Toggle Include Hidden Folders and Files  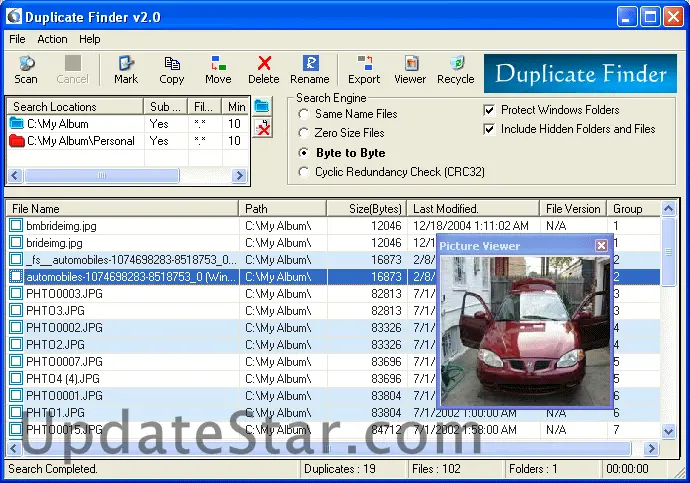(489, 129)
